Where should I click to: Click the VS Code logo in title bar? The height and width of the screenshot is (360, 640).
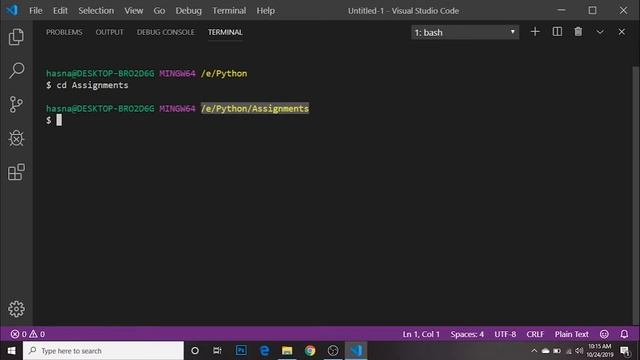(x=12, y=10)
